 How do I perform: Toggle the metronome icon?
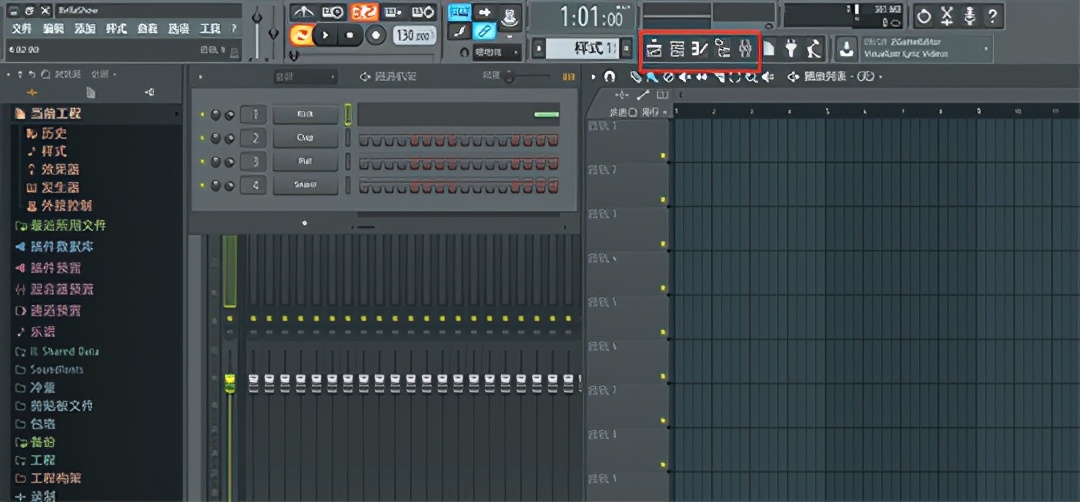pyautogui.click(x=303, y=12)
